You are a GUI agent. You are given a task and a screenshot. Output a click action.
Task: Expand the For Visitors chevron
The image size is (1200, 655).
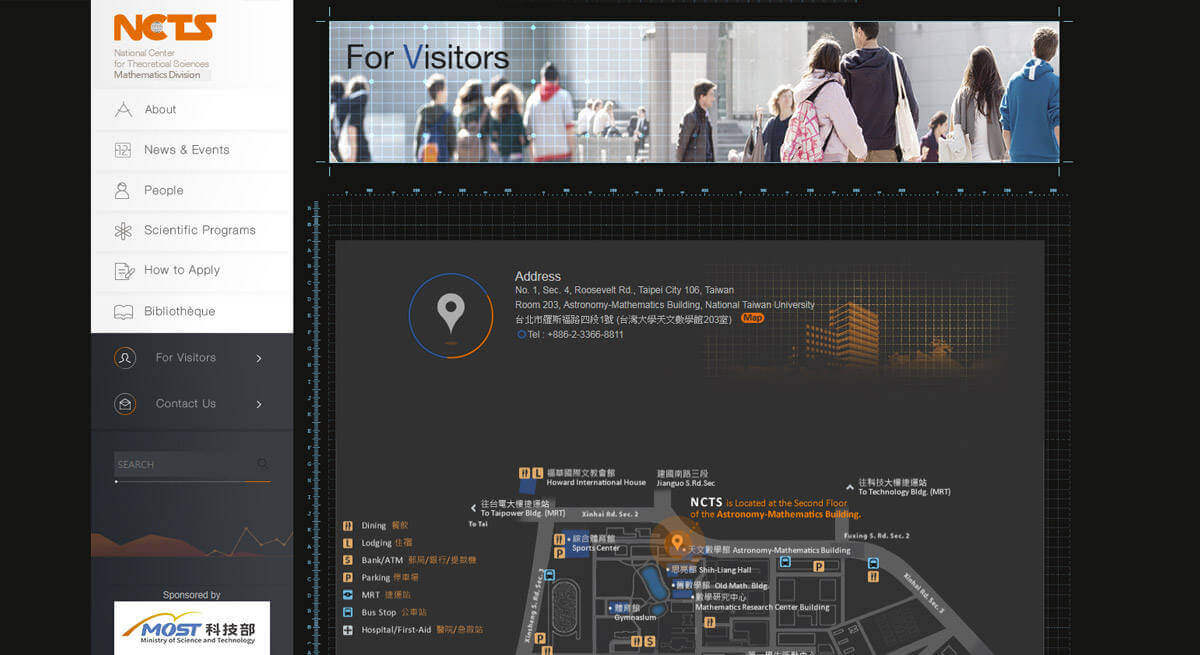(x=259, y=358)
